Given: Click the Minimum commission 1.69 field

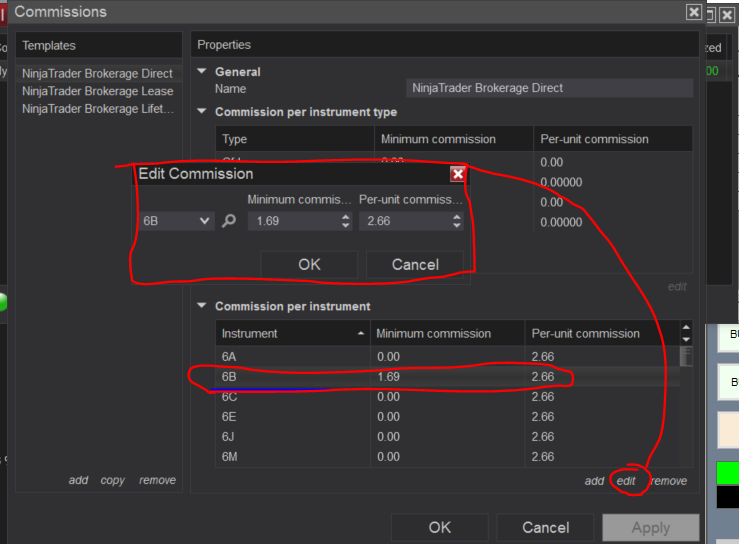Looking at the screenshot, I should (295, 221).
